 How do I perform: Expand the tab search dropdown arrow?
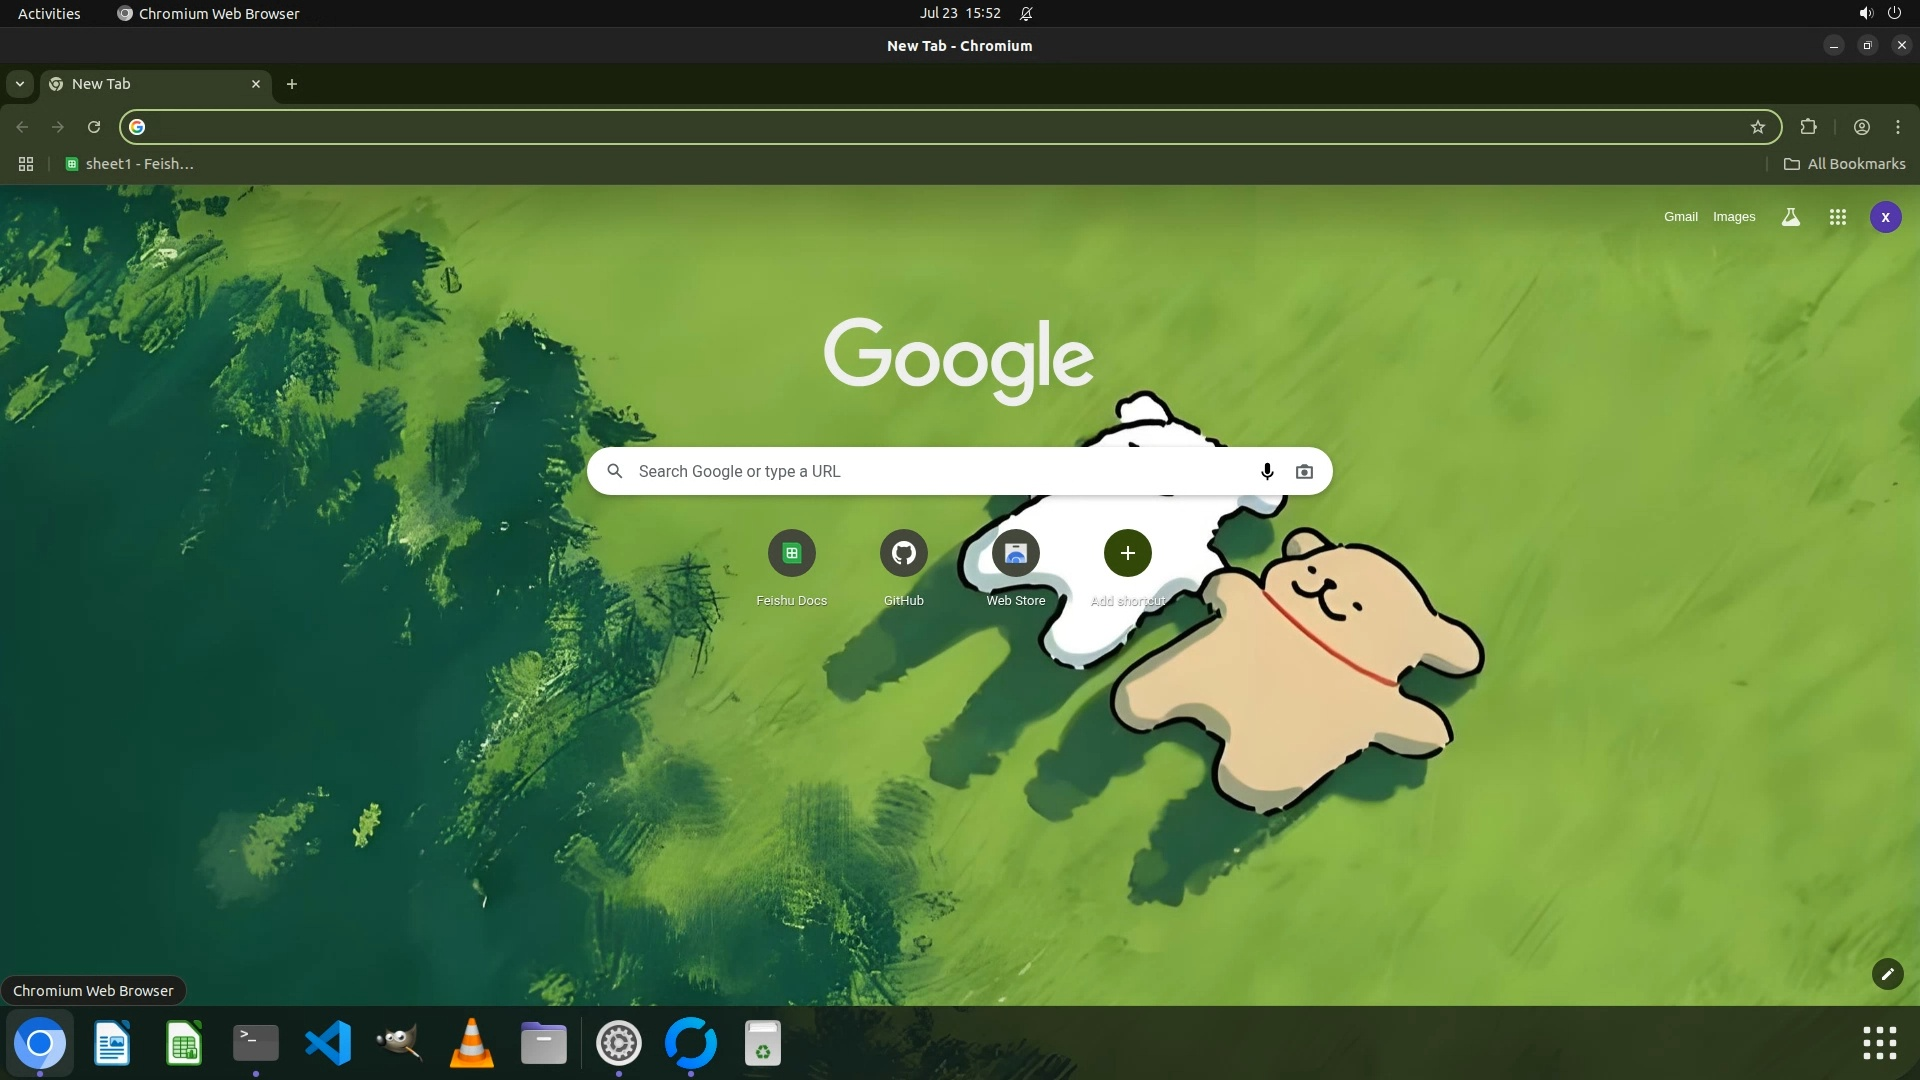click(x=20, y=84)
